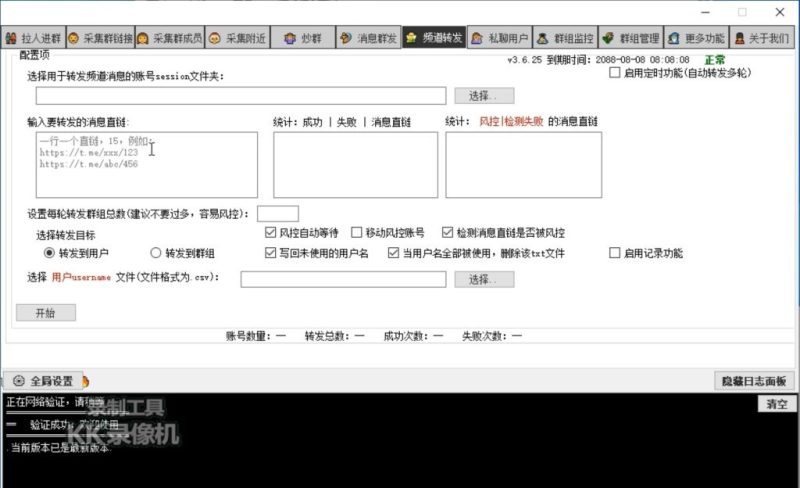
Task: Click the 转发总数 status text
Action: [335, 336]
